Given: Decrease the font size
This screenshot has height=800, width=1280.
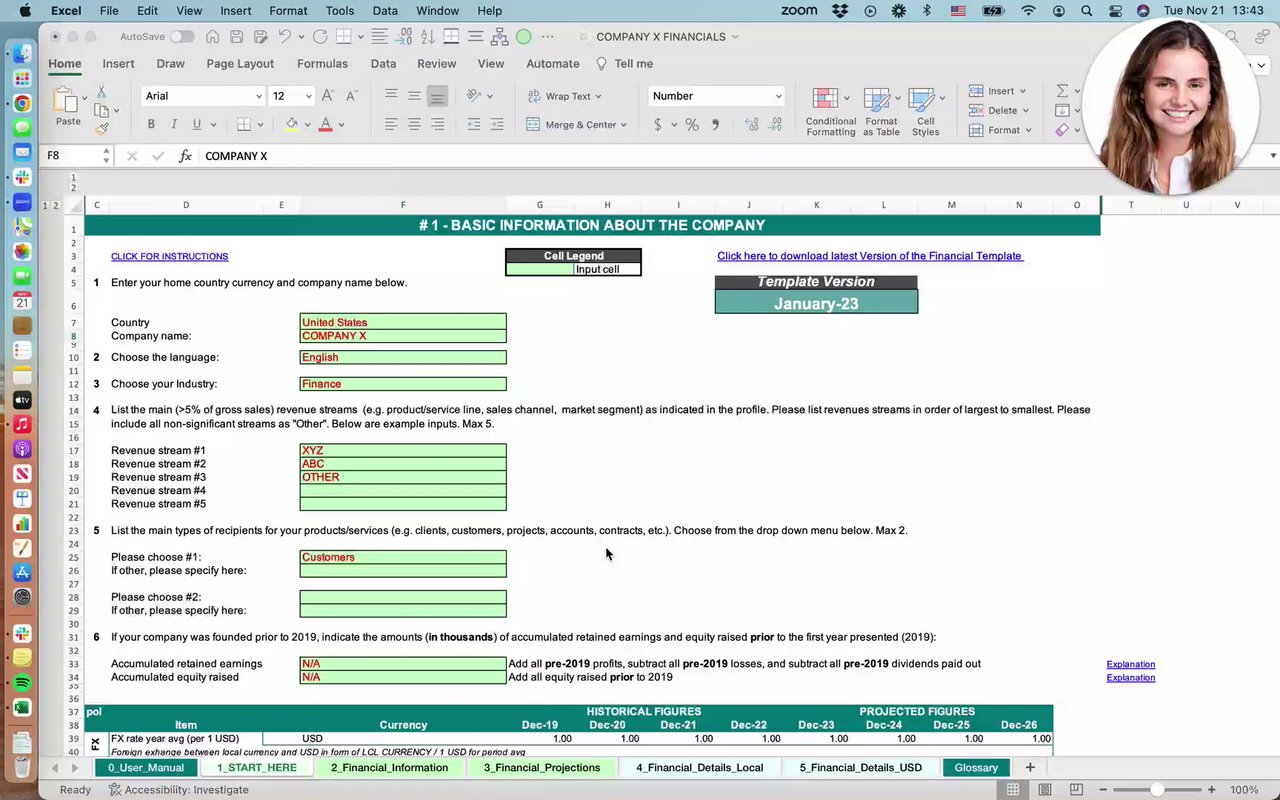Looking at the screenshot, I should tap(352, 96).
